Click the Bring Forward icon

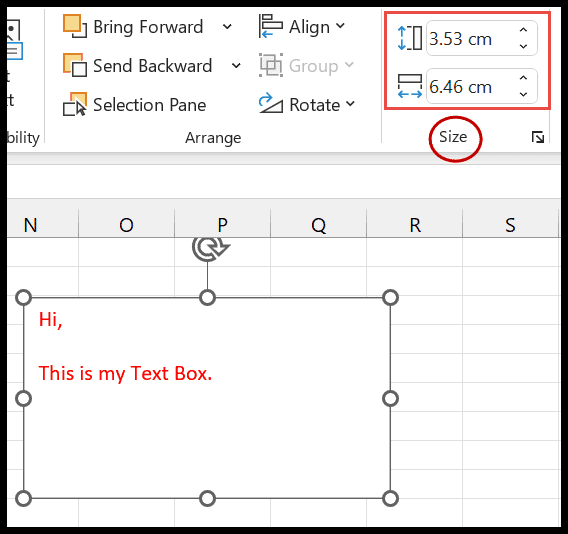(x=75, y=26)
